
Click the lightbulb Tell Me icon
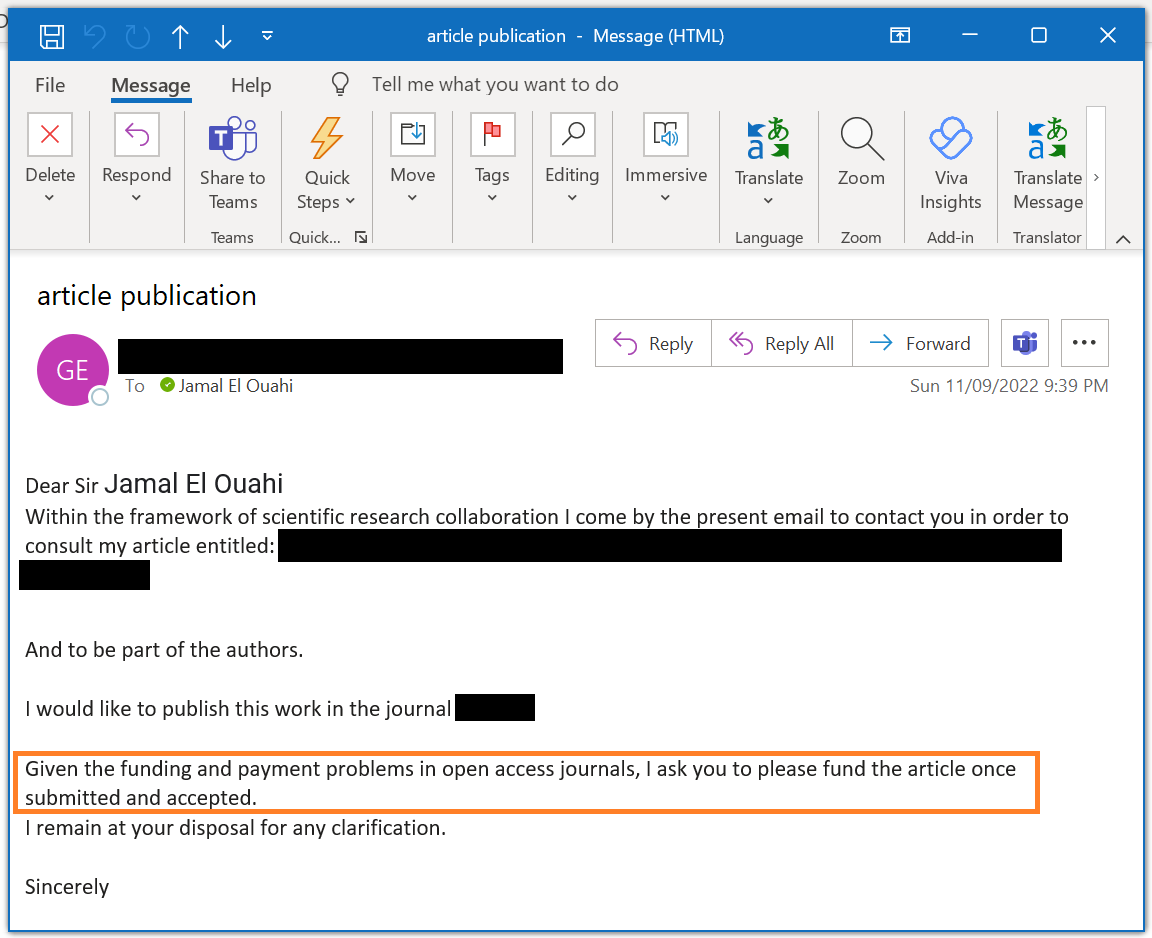pyautogui.click(x=340, y=84)
